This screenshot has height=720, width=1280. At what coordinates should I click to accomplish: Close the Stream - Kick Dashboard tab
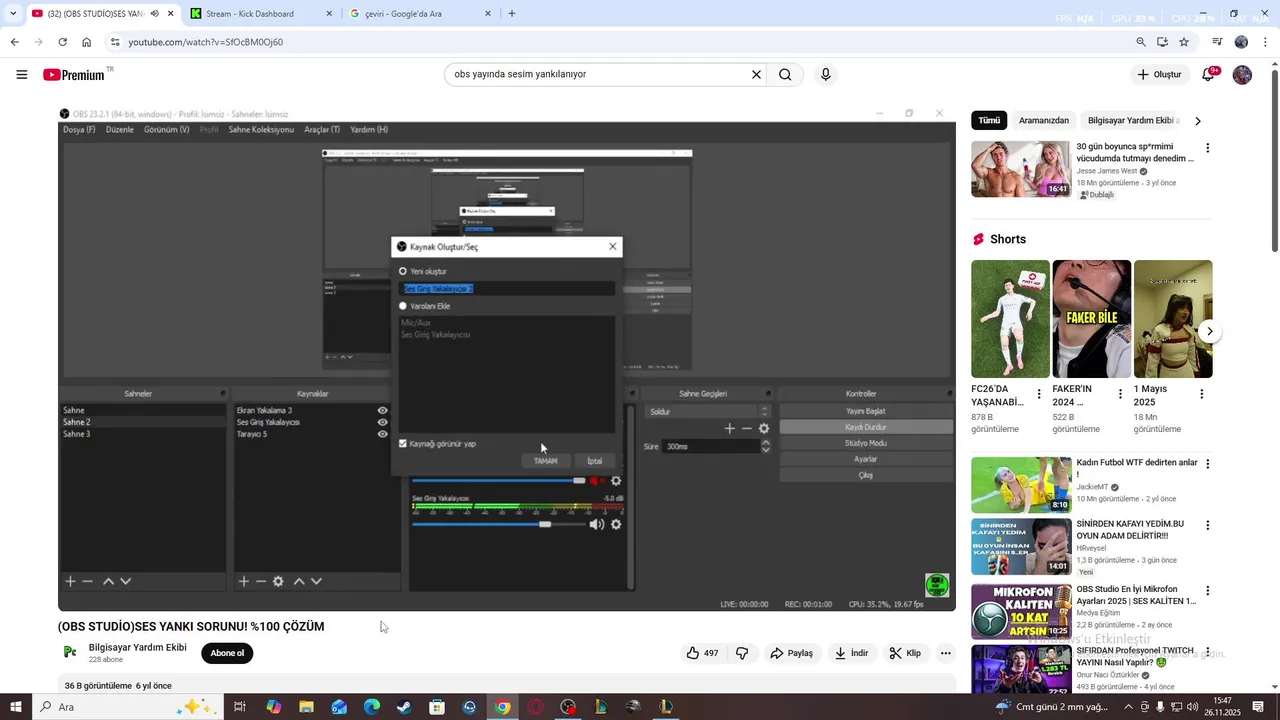329,14
